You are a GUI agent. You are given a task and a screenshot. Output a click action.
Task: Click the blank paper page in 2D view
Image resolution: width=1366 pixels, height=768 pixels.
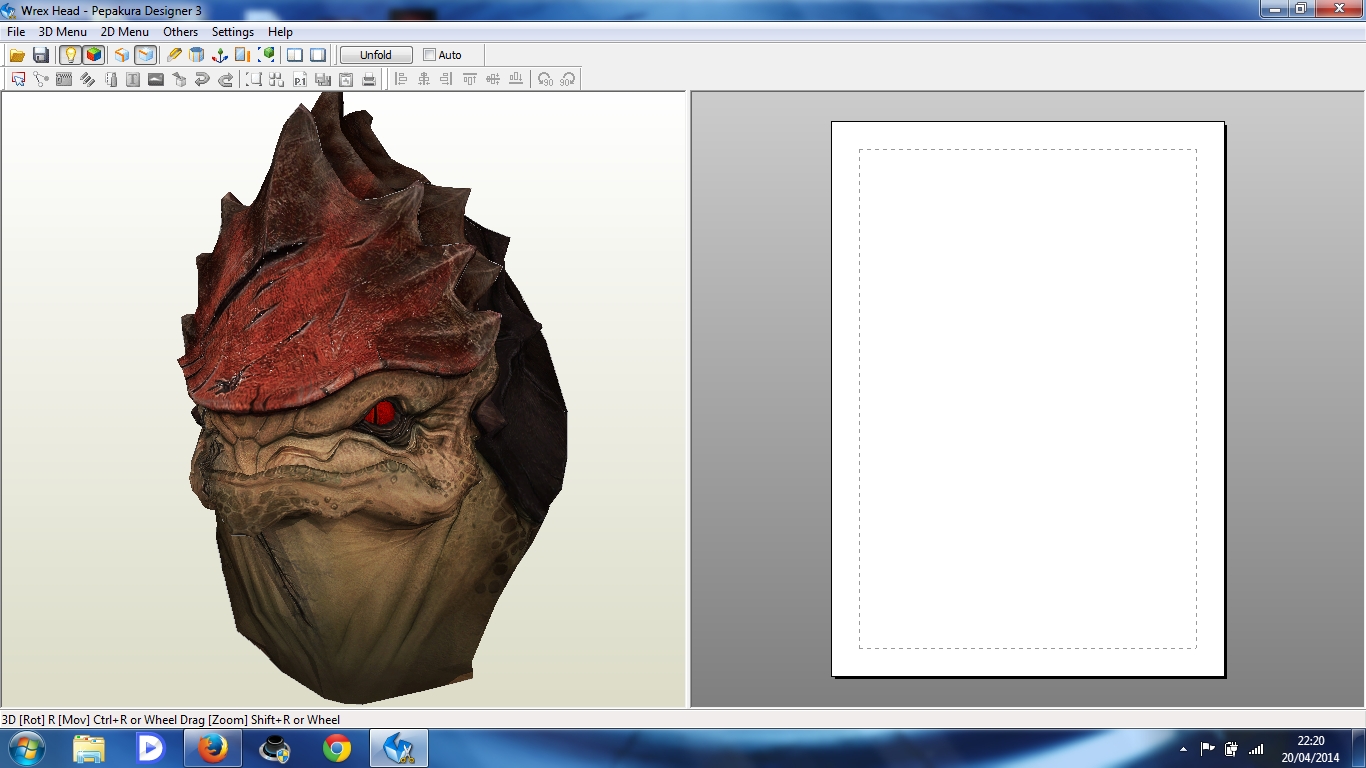coord(1028,399)
